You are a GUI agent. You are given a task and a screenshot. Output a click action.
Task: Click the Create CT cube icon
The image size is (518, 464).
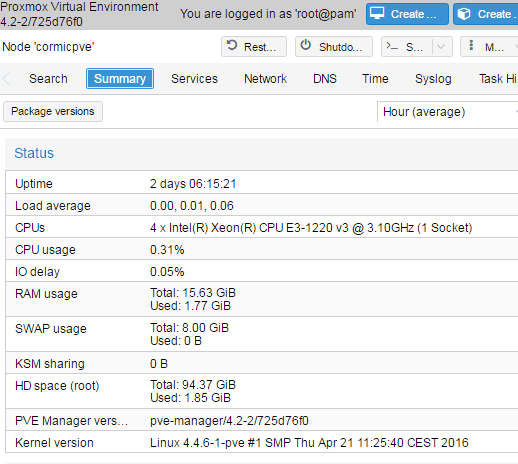tap(464, 14)
